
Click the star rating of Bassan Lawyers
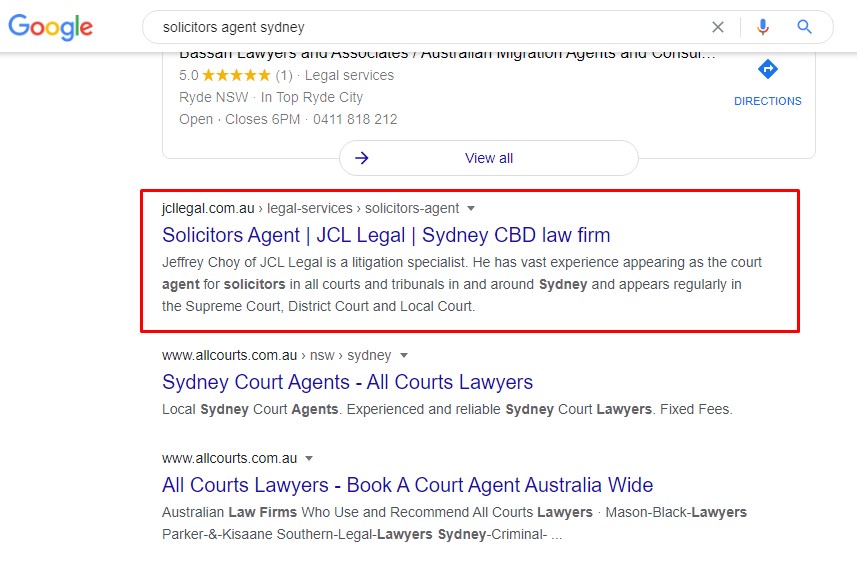[x=236, y=75]
